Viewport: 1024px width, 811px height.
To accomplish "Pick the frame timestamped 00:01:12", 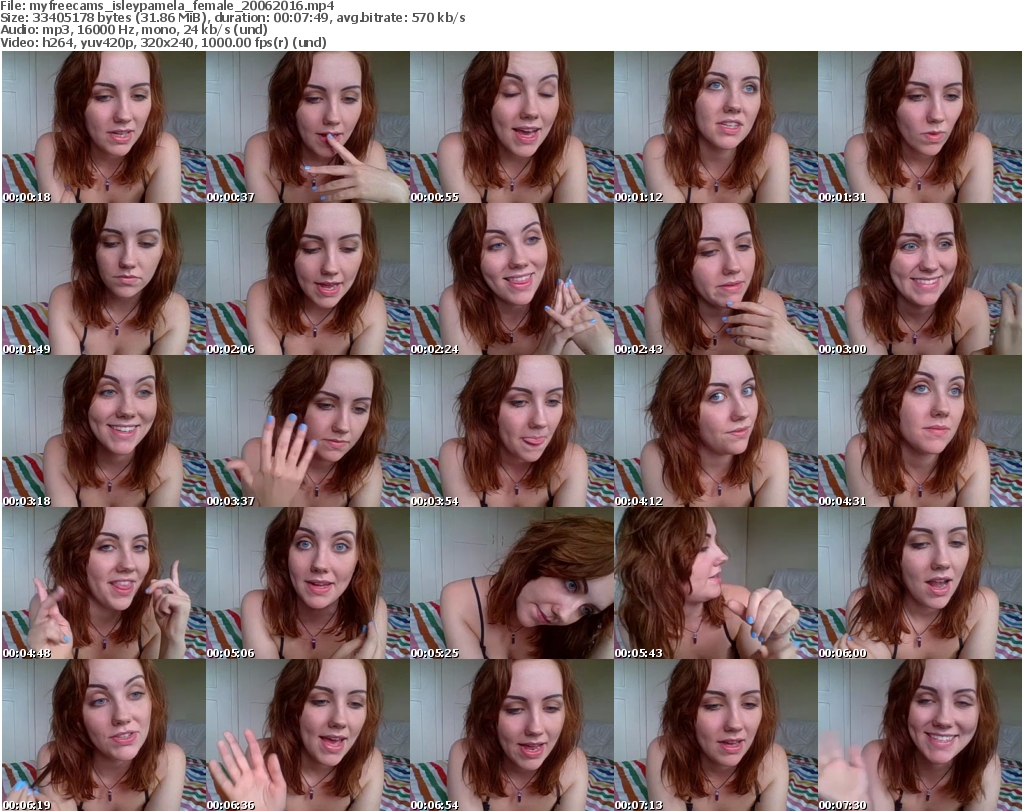I will tap(716, 127).
